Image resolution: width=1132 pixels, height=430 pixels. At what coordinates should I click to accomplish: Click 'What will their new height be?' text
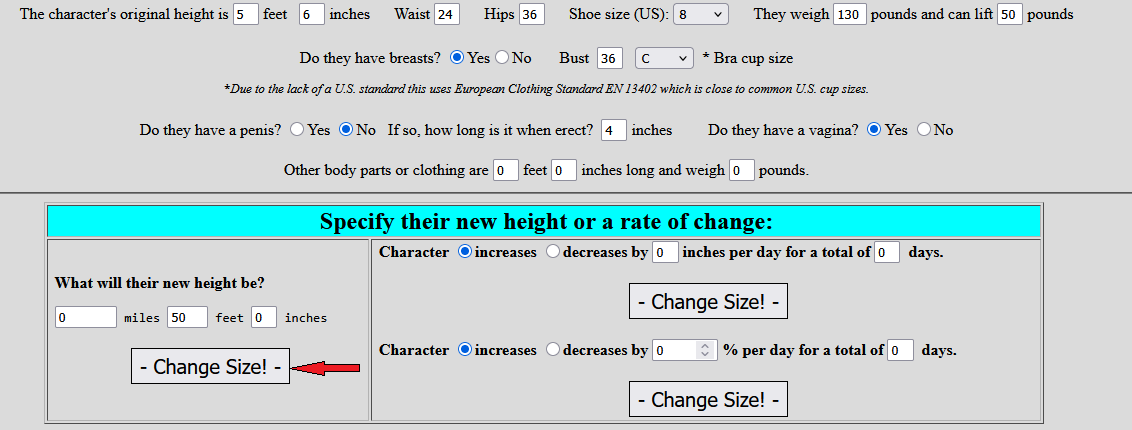[x=160, y=283]
